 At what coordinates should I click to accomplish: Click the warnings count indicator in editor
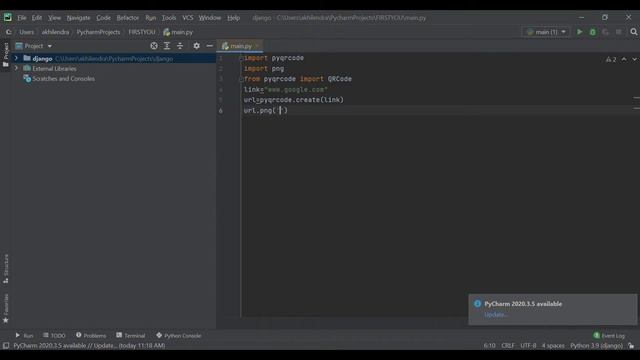(x=611, y=60)
